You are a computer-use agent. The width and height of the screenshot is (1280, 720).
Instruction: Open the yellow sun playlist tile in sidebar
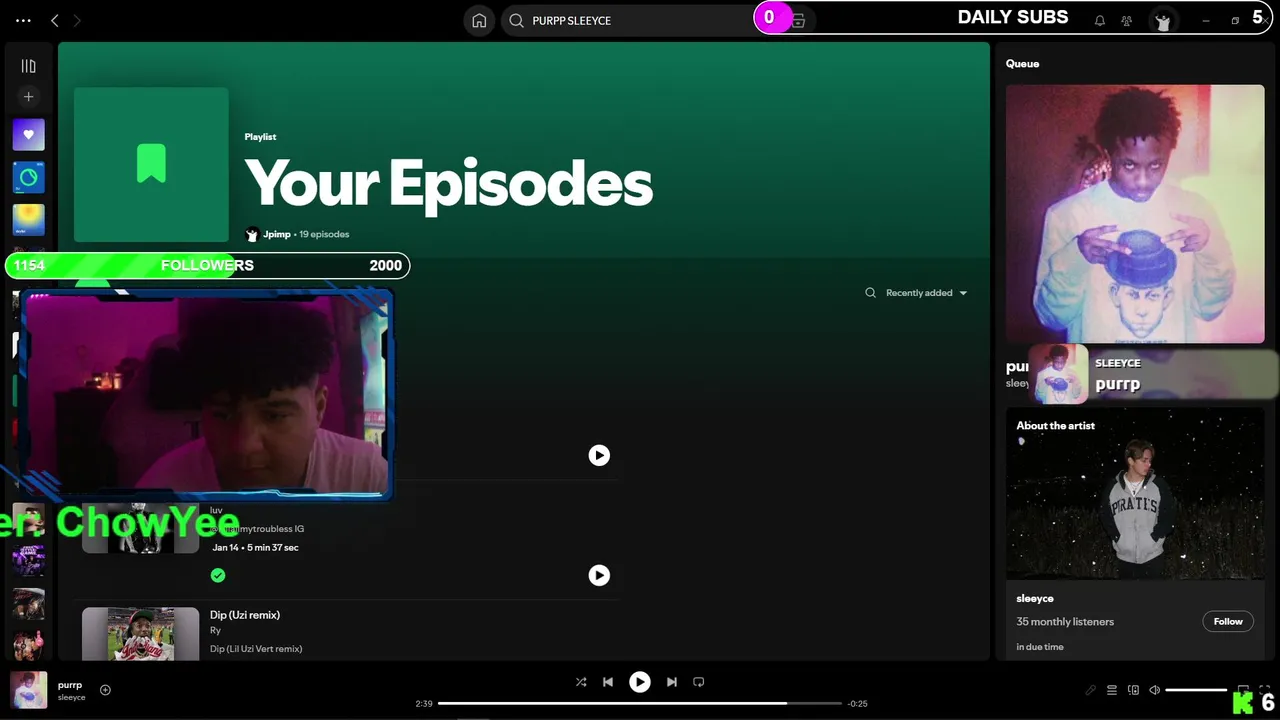pyautogui.click(x=28, y=220)
